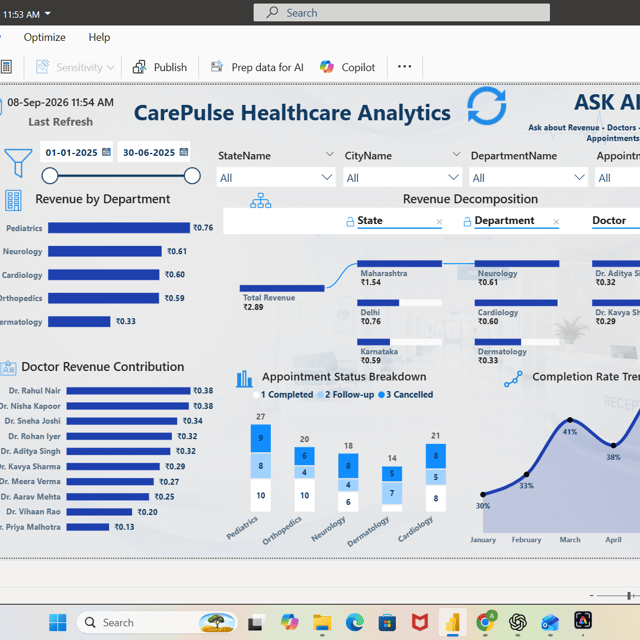Click the start date field 01-01-2025
This screenshot has width=640, height=640.
coord(71,152)
